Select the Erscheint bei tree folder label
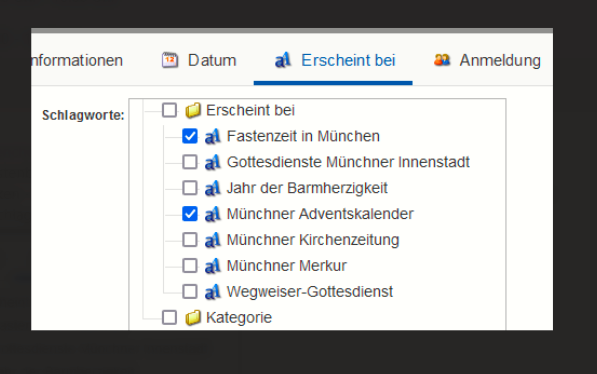 point(250,110)
